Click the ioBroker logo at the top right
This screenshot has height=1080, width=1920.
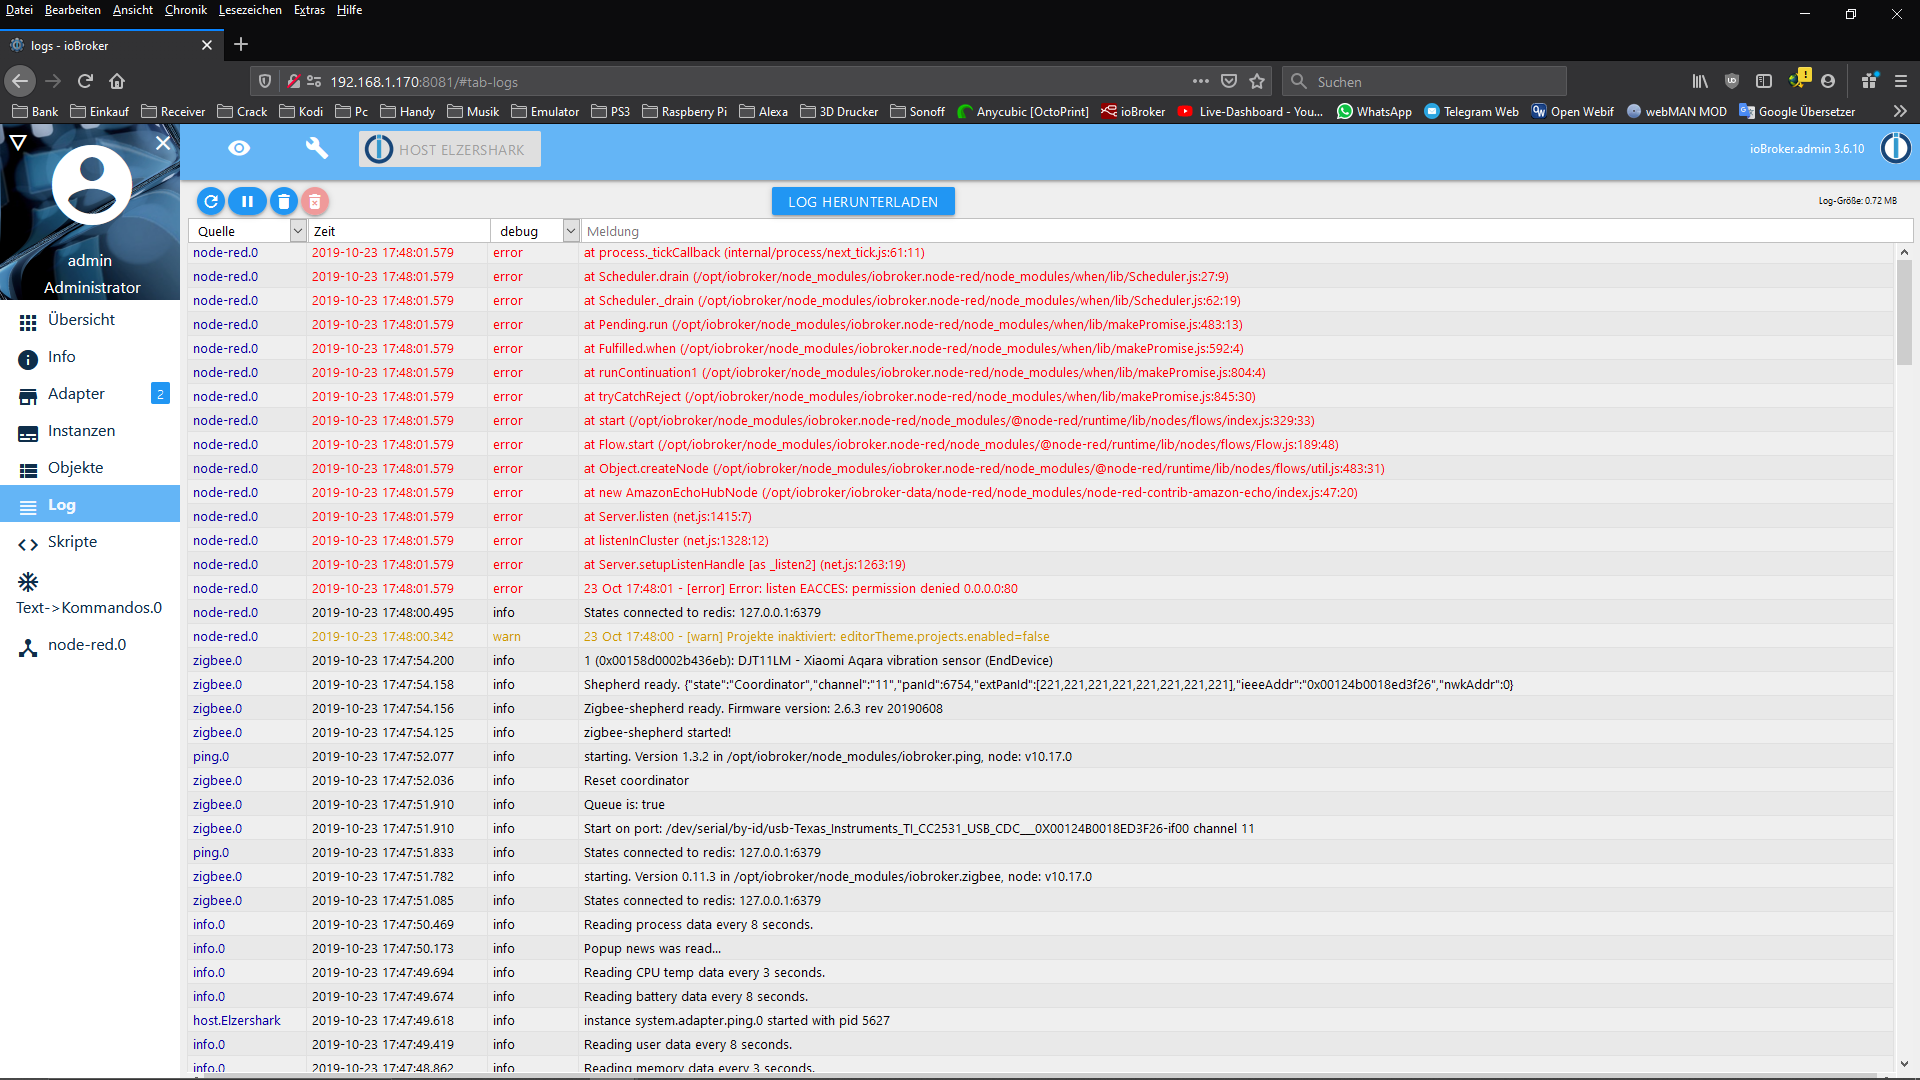1895,148
